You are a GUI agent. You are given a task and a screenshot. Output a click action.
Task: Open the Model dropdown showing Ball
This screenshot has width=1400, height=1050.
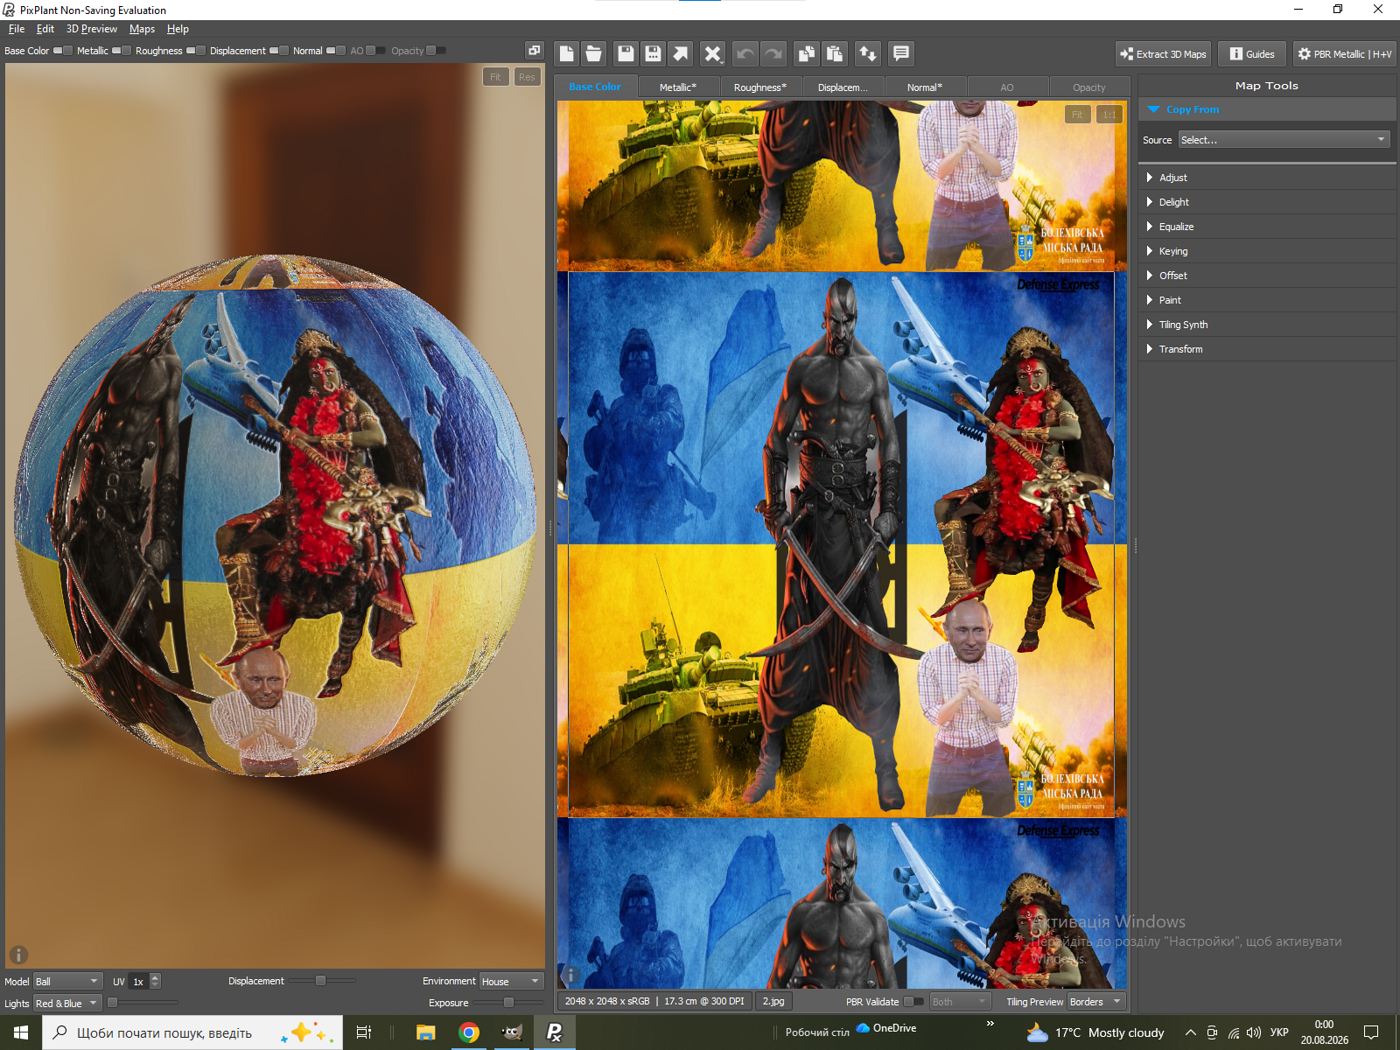(x=67, y=982)
